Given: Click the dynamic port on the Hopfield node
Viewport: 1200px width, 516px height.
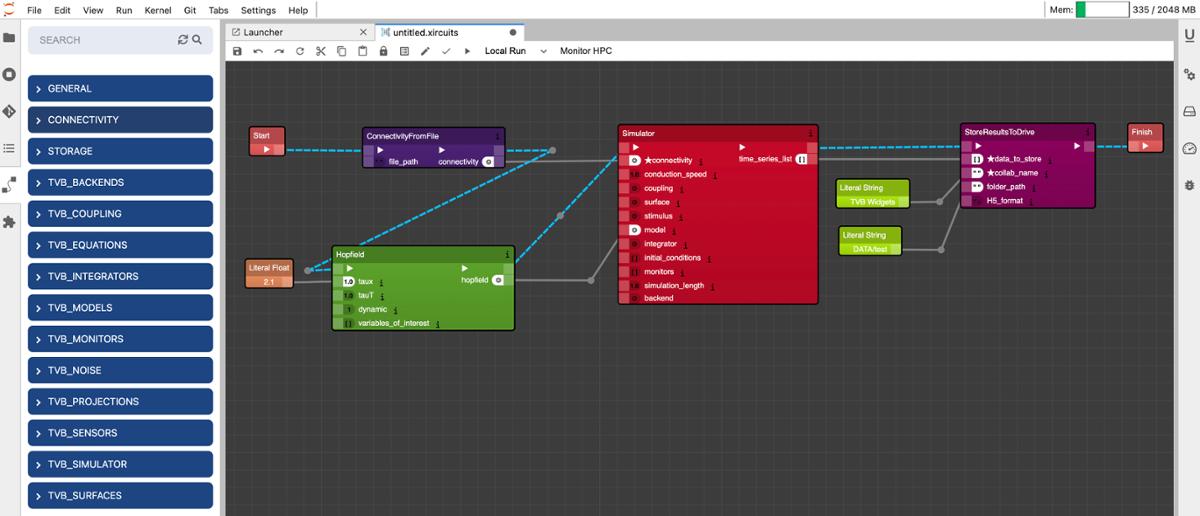Looking at the screenshot, I should pos(349,310).
